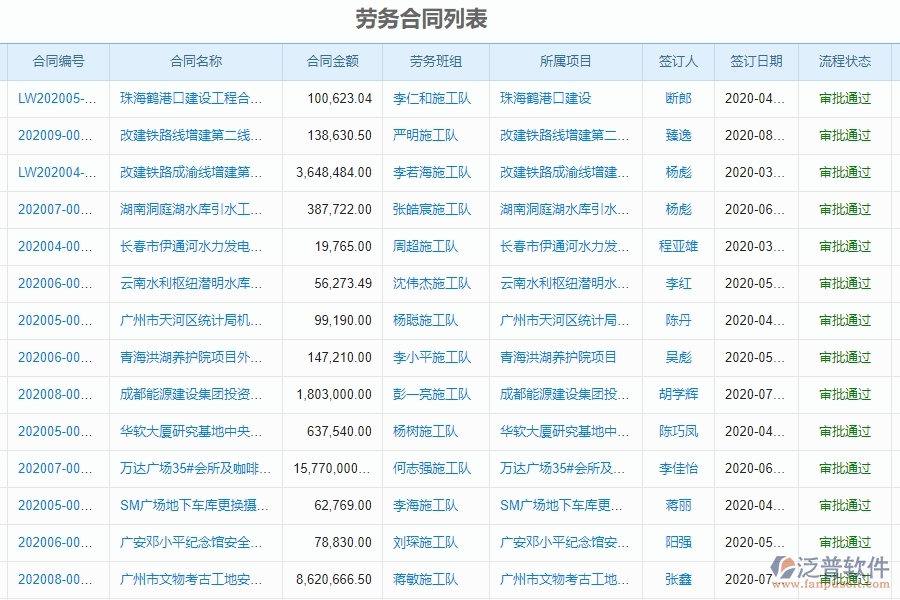The height and width of the screenshot is (600, 900).
Task: Open contract number LW202005 in the first row
Action: click(x=55, y=98)
